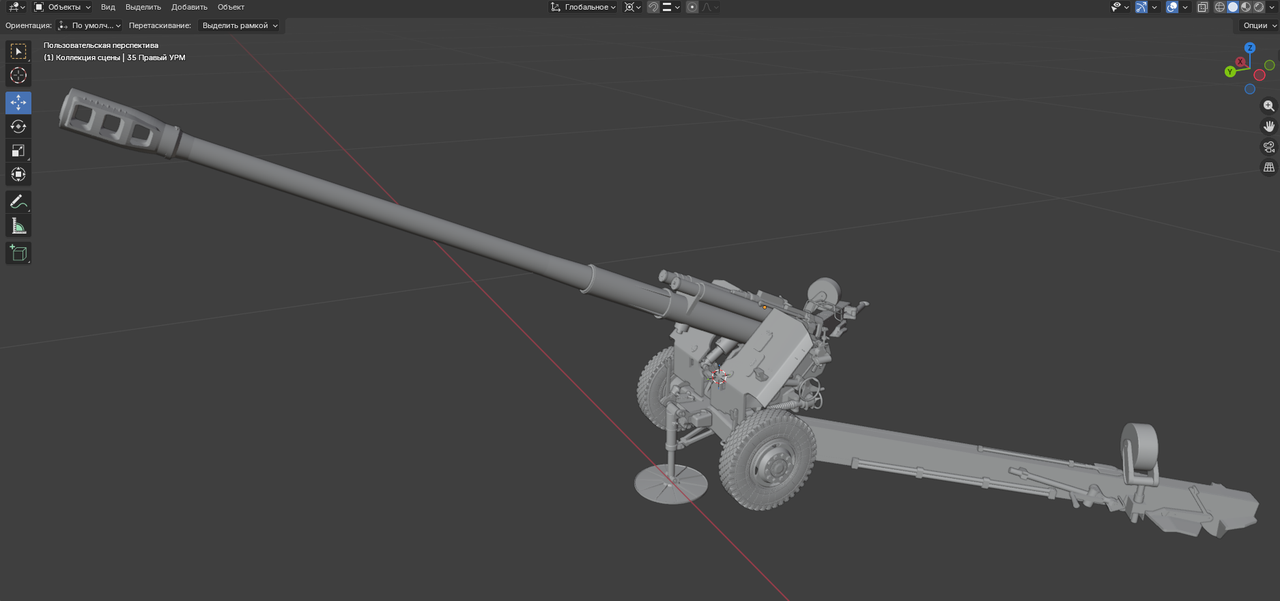This screenshot has height=601, width=1280.
Task: Open the snapping options dropdown
Action: point(671,7)
